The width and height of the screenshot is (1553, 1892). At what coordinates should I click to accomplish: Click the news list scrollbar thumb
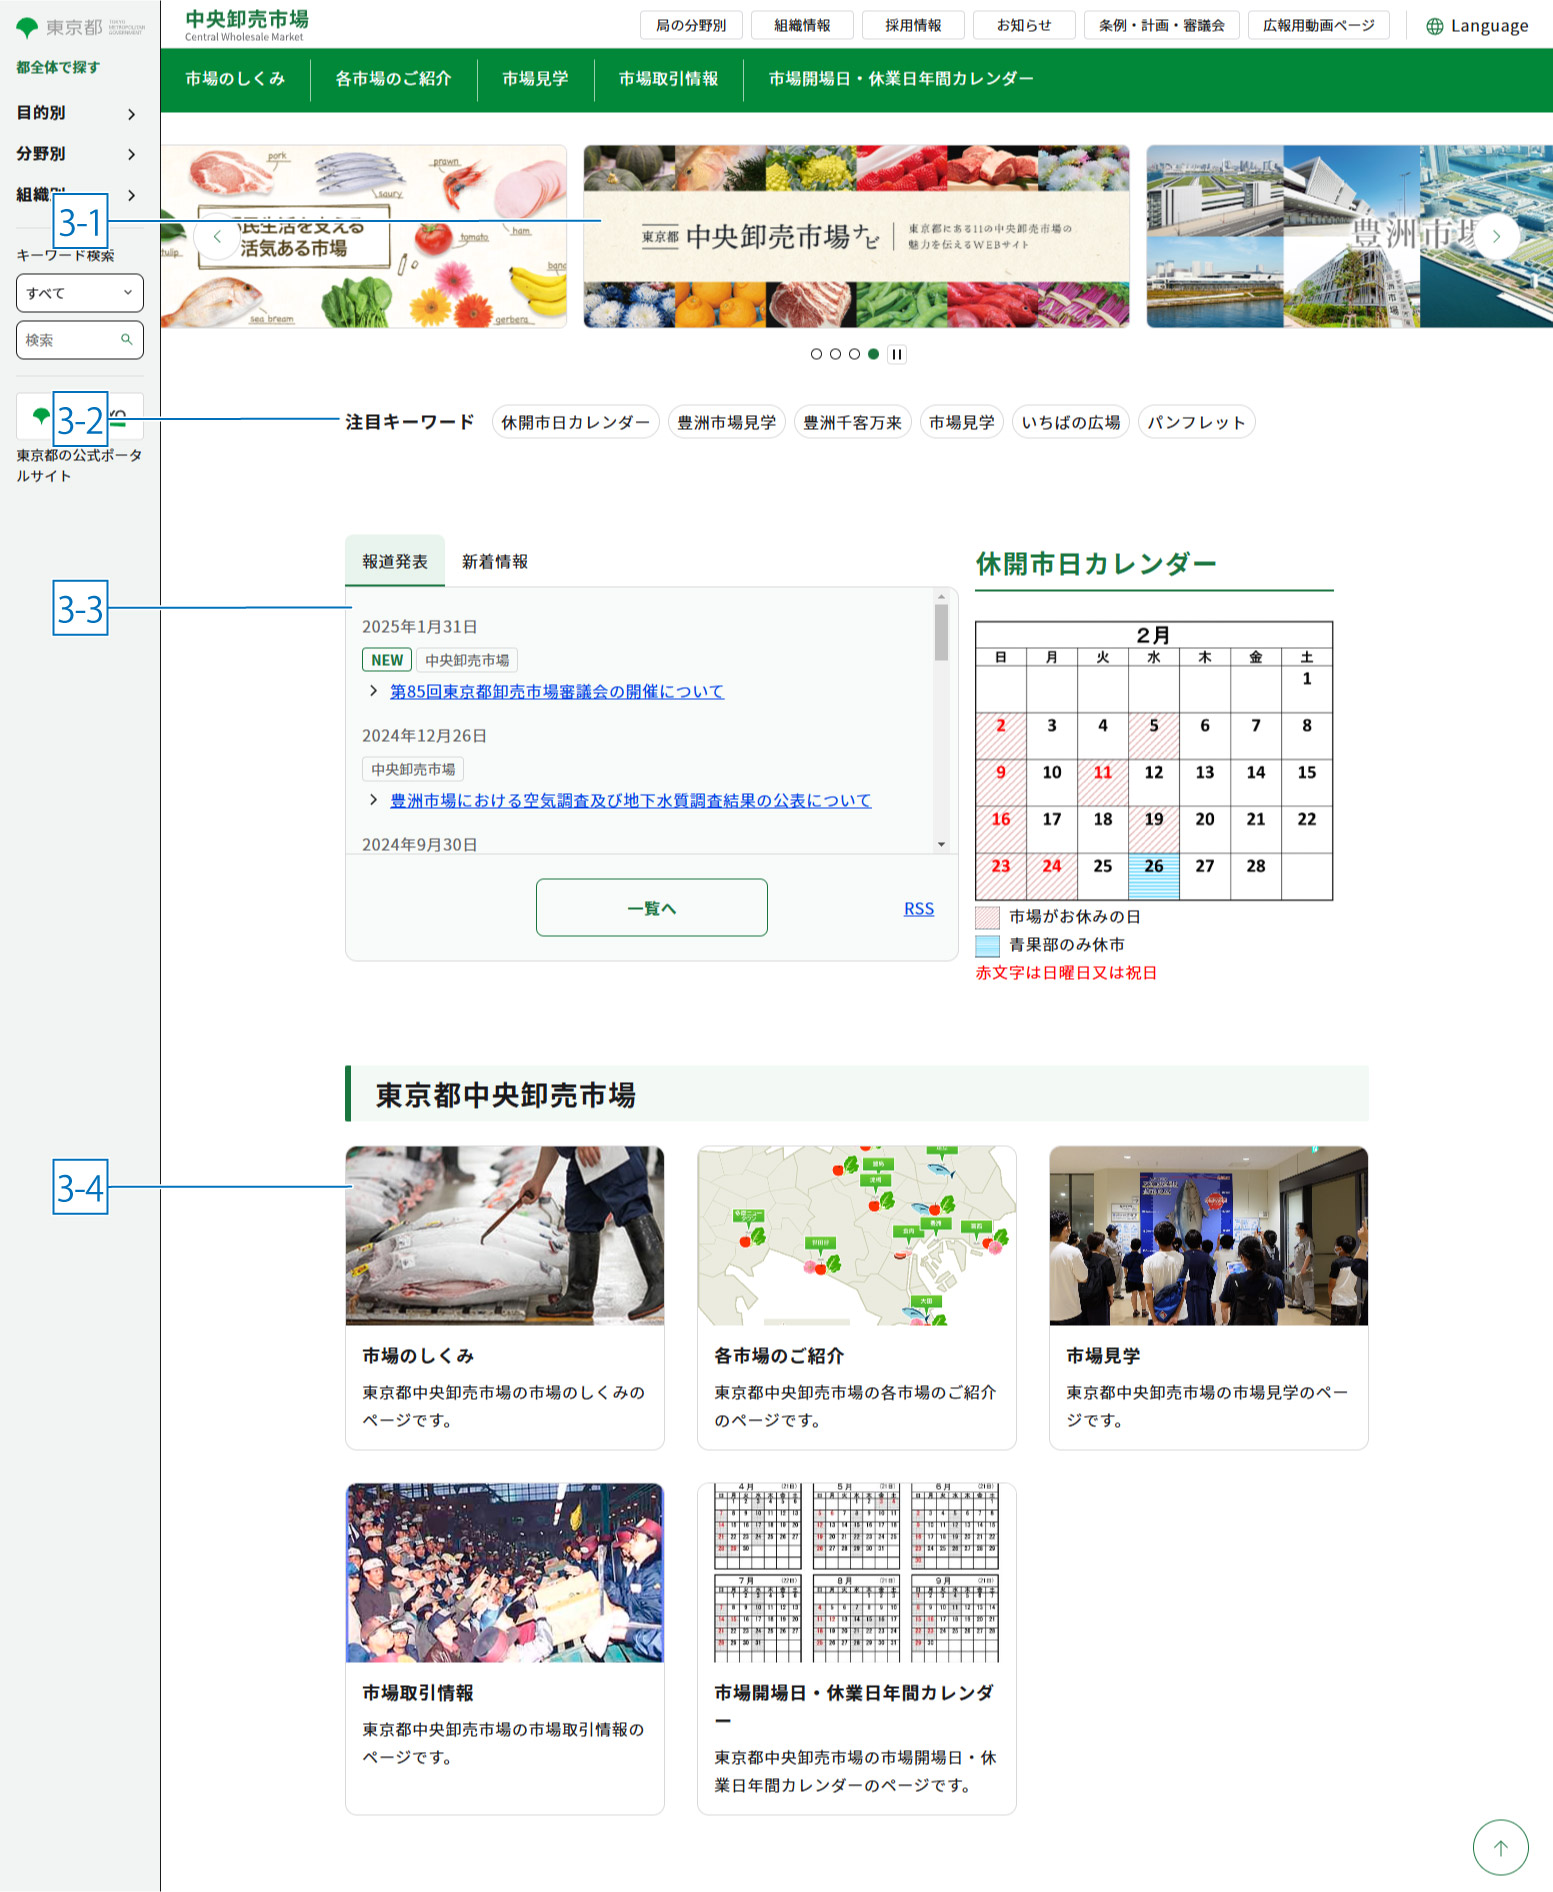[941, 632]
